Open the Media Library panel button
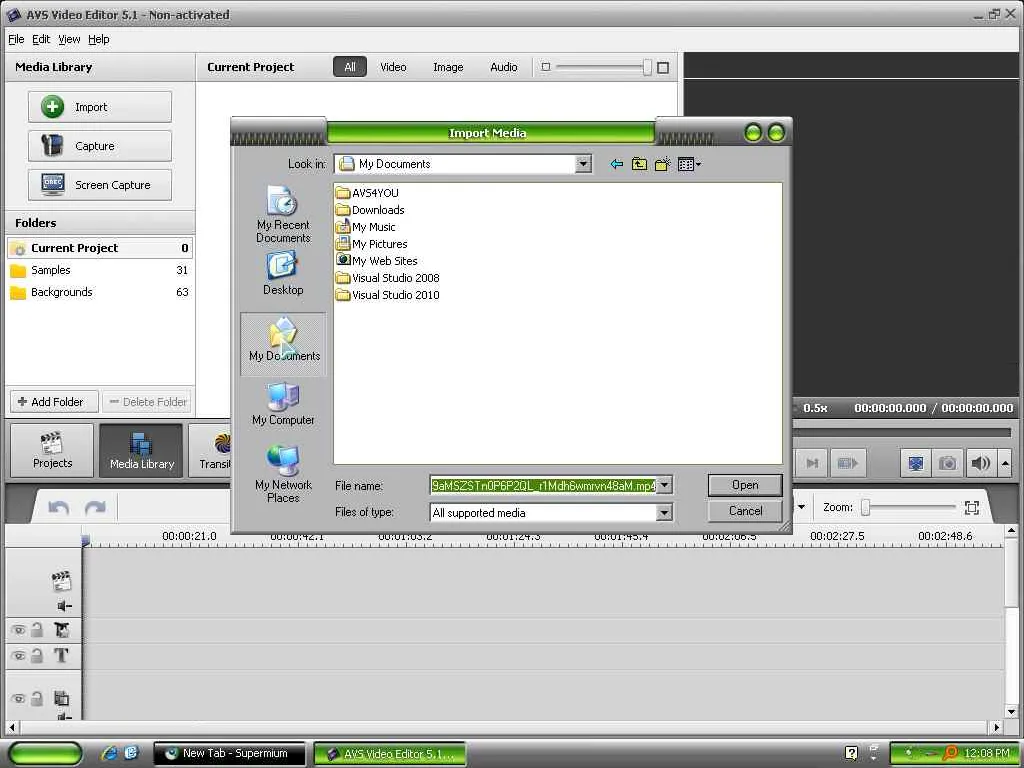Image resolution: width=1024 pixels, height=768 pixels. (x=142, y=450)
